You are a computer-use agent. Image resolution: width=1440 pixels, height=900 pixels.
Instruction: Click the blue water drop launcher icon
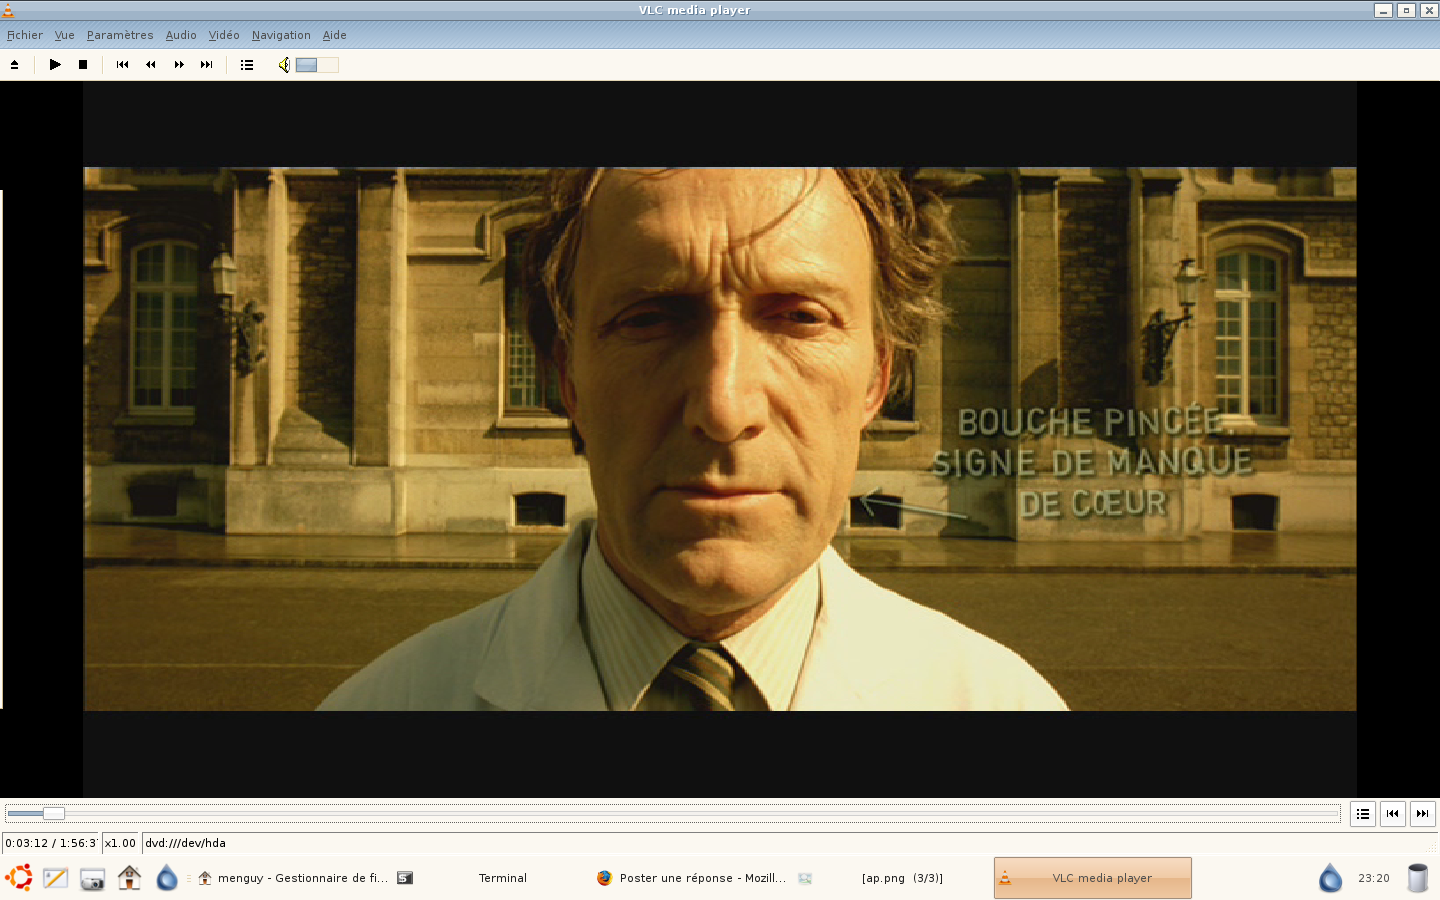167,878
